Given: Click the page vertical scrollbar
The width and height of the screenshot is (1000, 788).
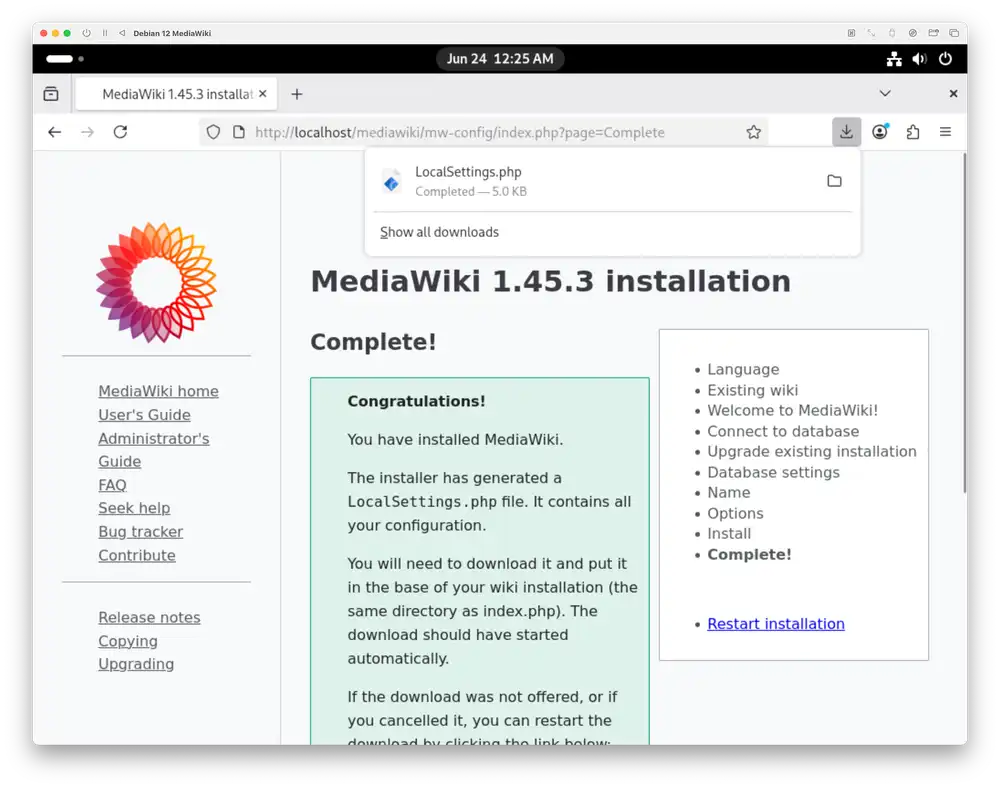Looking at the screenshot, I should coord(964,323).
